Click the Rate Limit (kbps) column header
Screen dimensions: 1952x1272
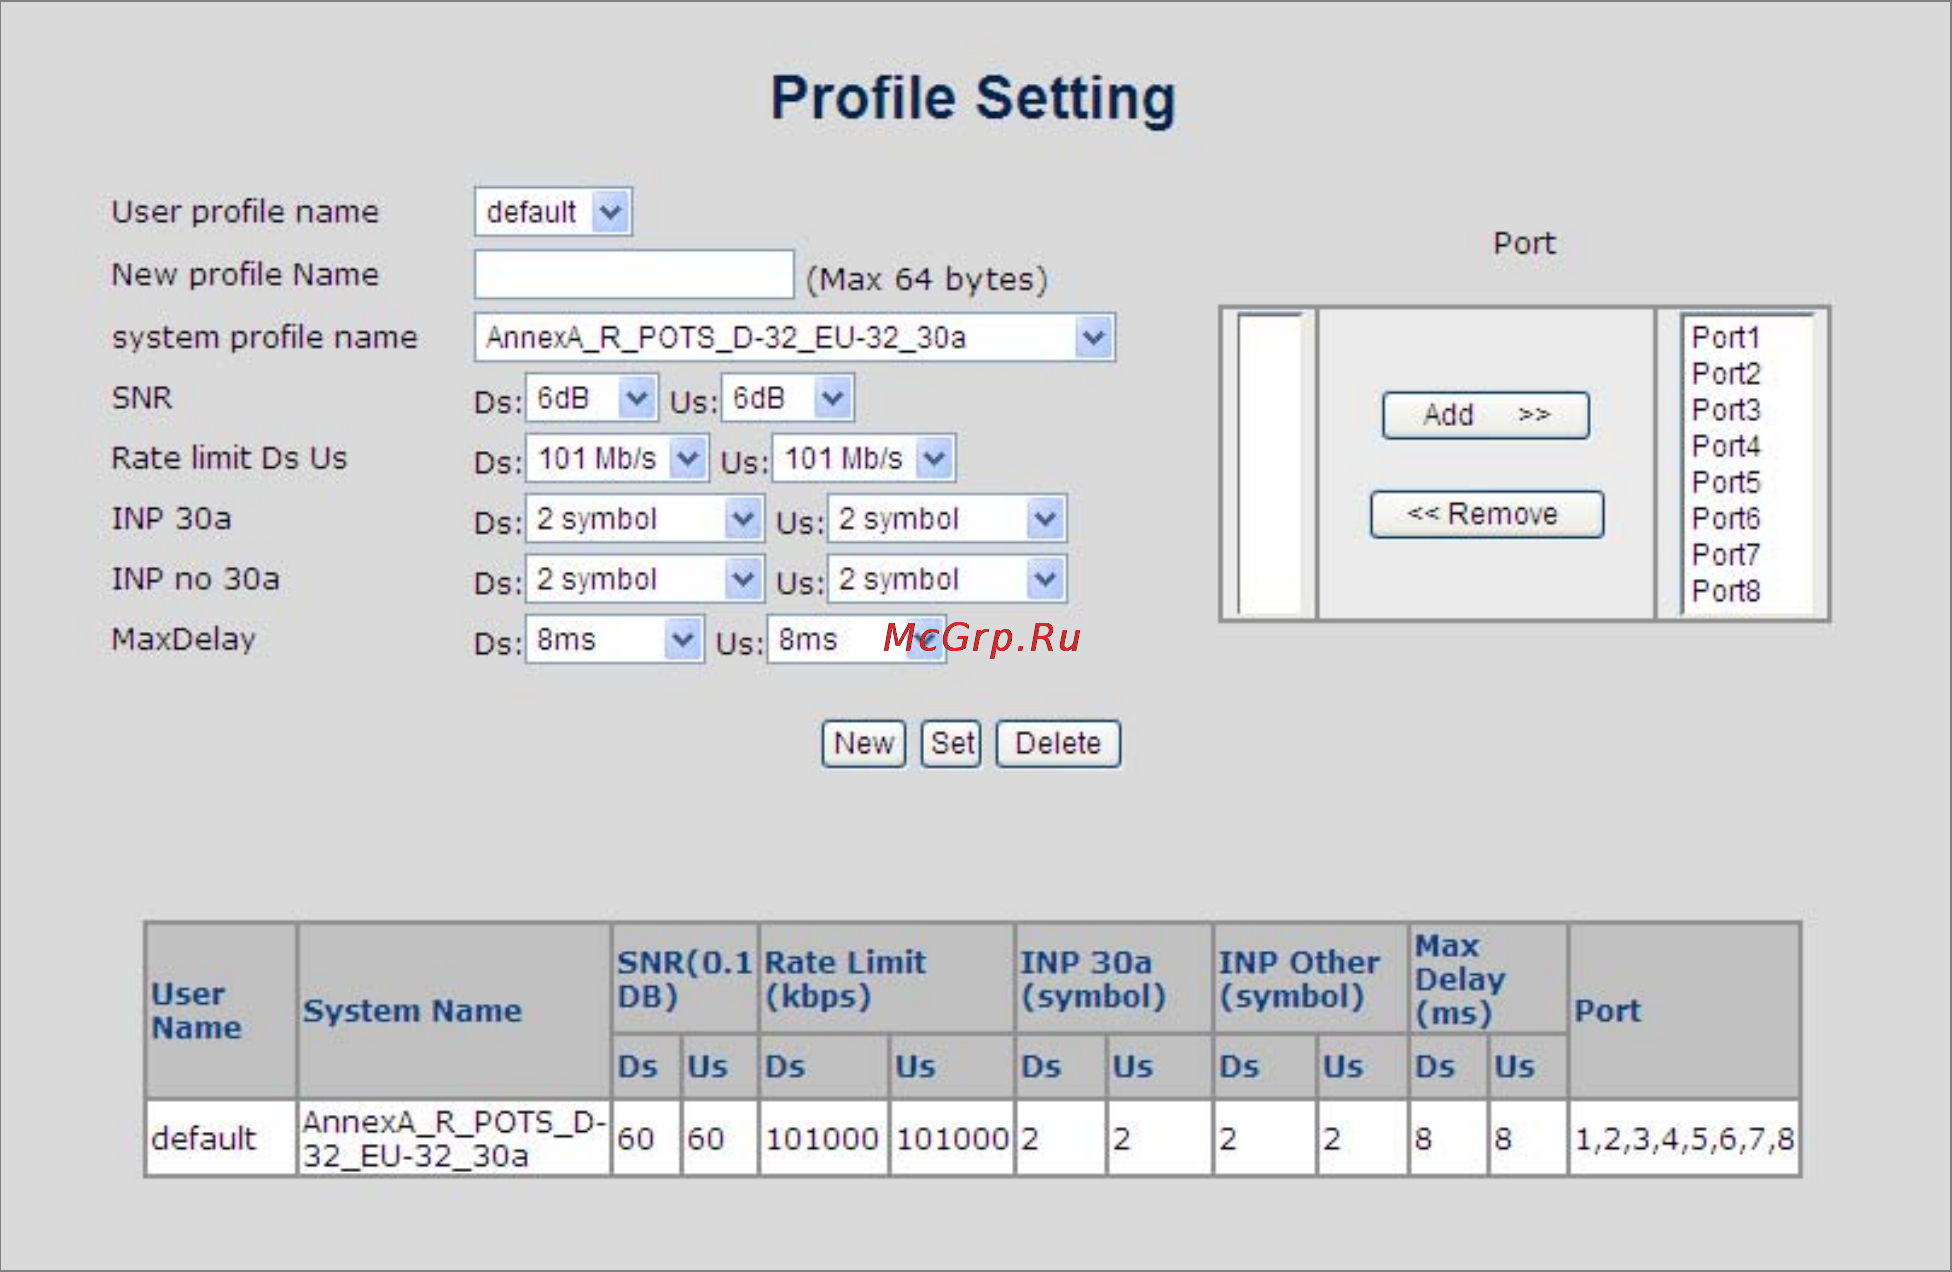tap(886, 979)
